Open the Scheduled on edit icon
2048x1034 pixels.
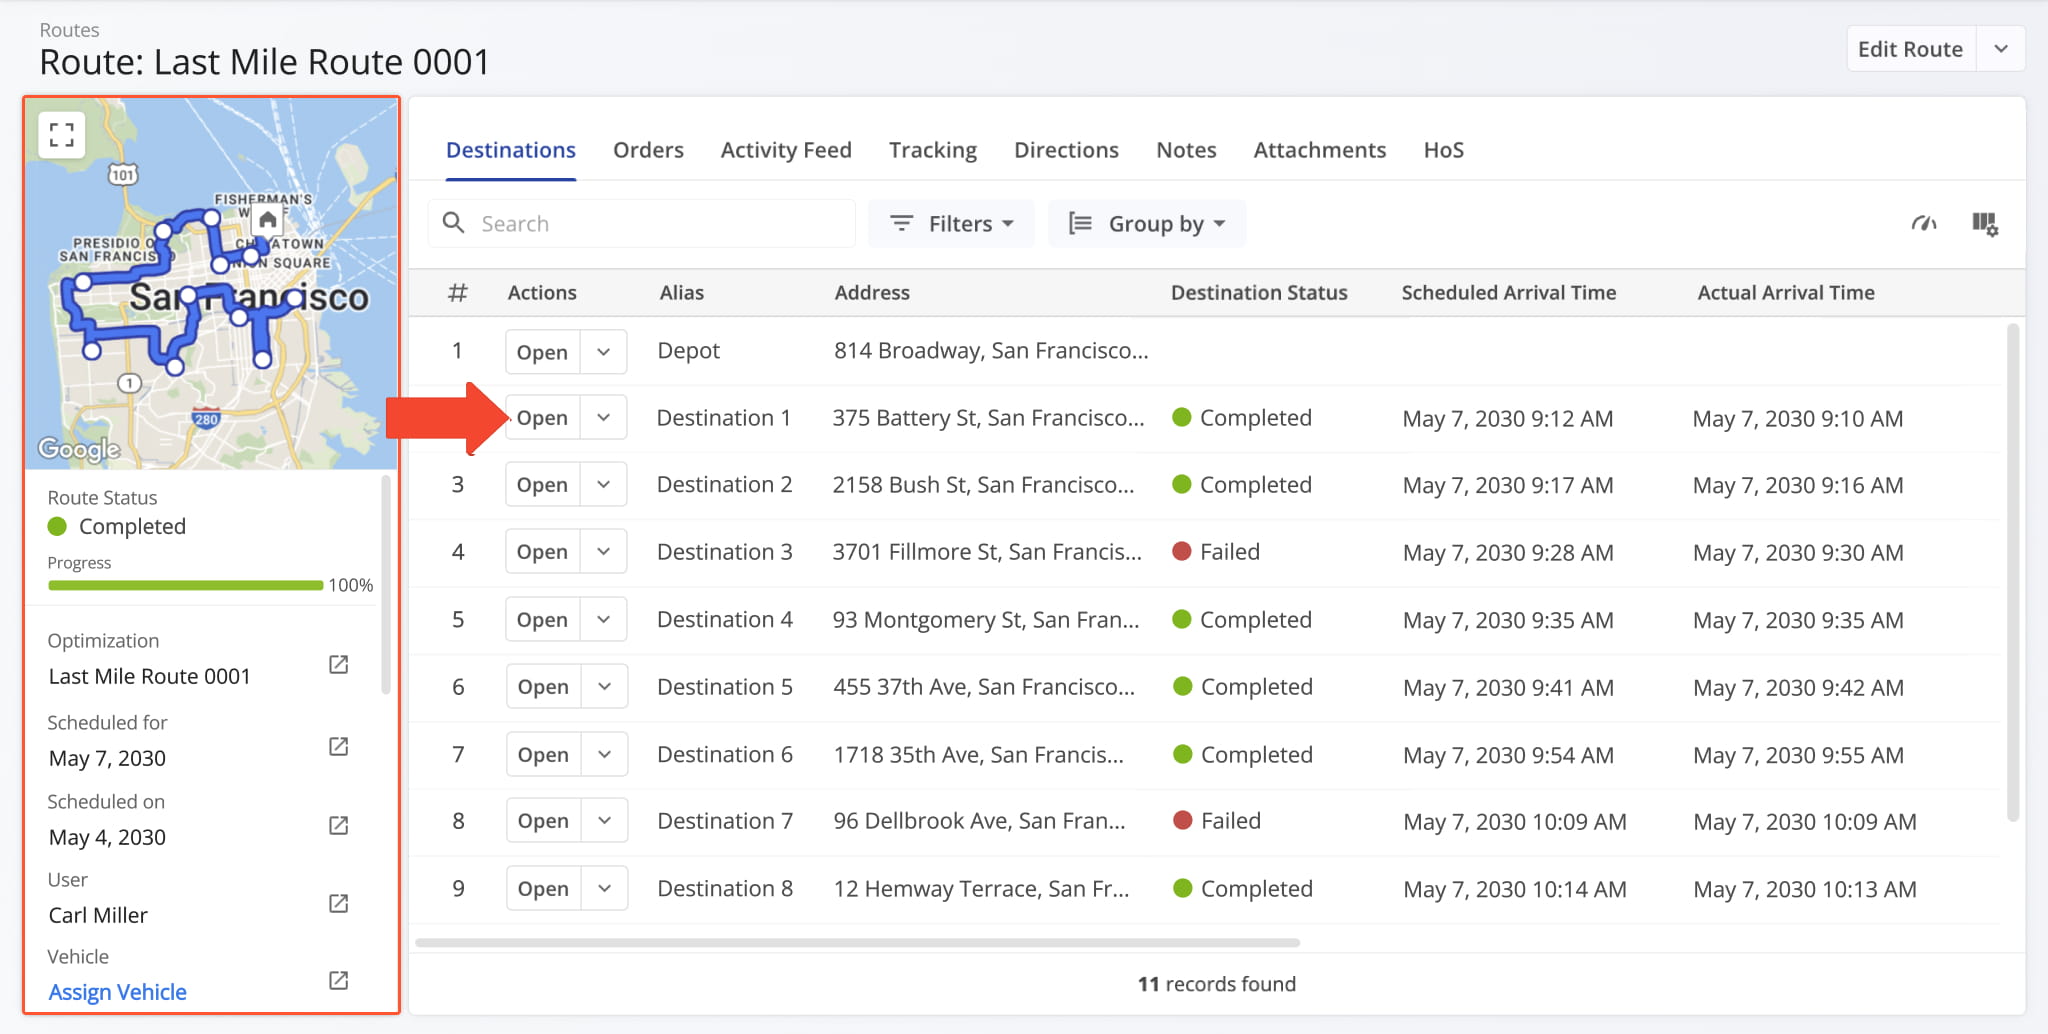click(339, 826)
